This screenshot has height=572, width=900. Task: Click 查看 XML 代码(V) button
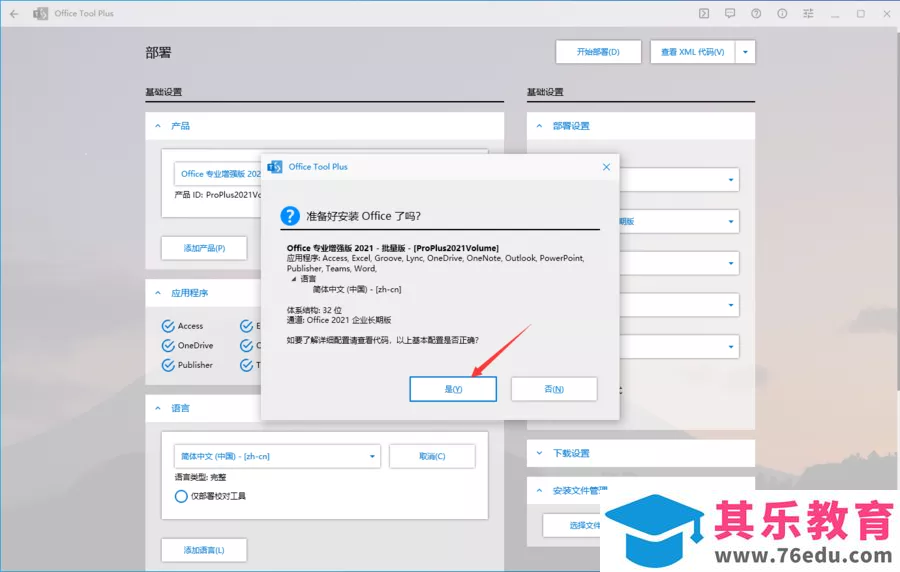point(692,52)
